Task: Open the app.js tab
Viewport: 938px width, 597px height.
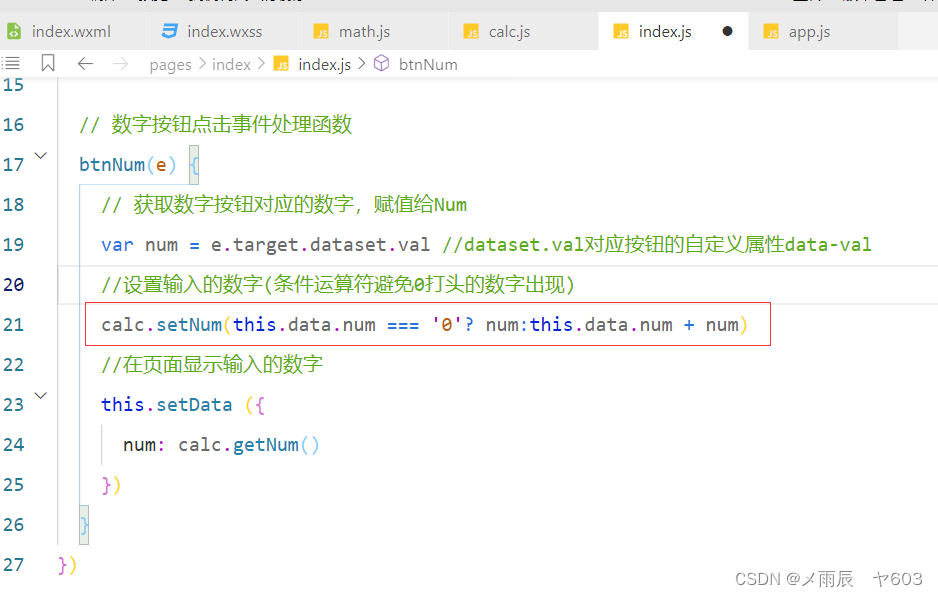Action: (823, 32)
